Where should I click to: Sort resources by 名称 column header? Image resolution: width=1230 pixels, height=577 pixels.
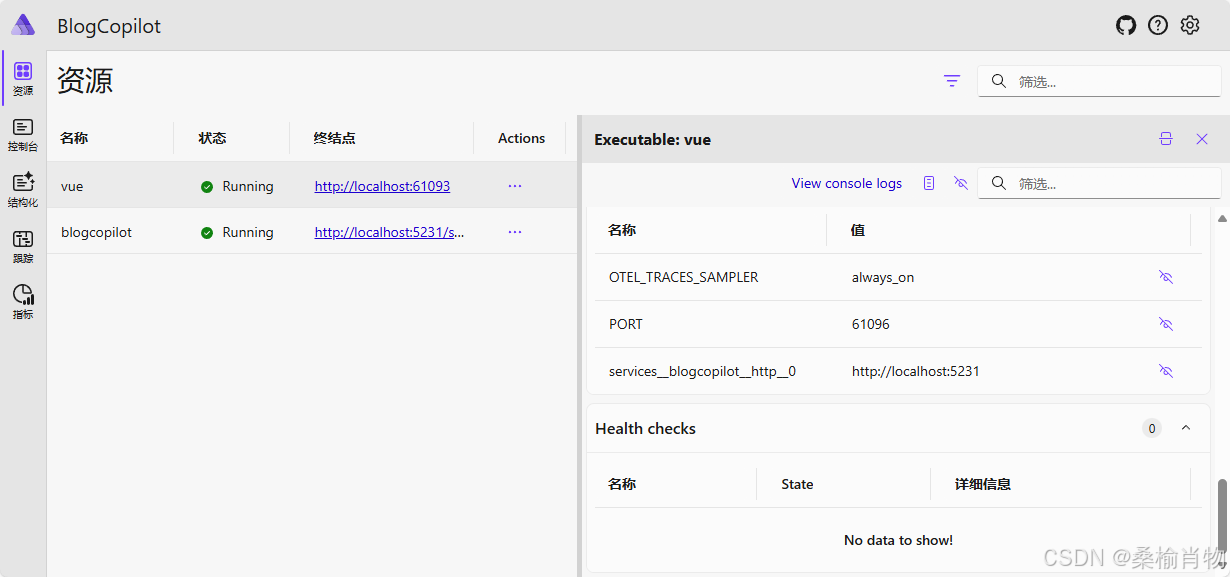coord(74,138)
